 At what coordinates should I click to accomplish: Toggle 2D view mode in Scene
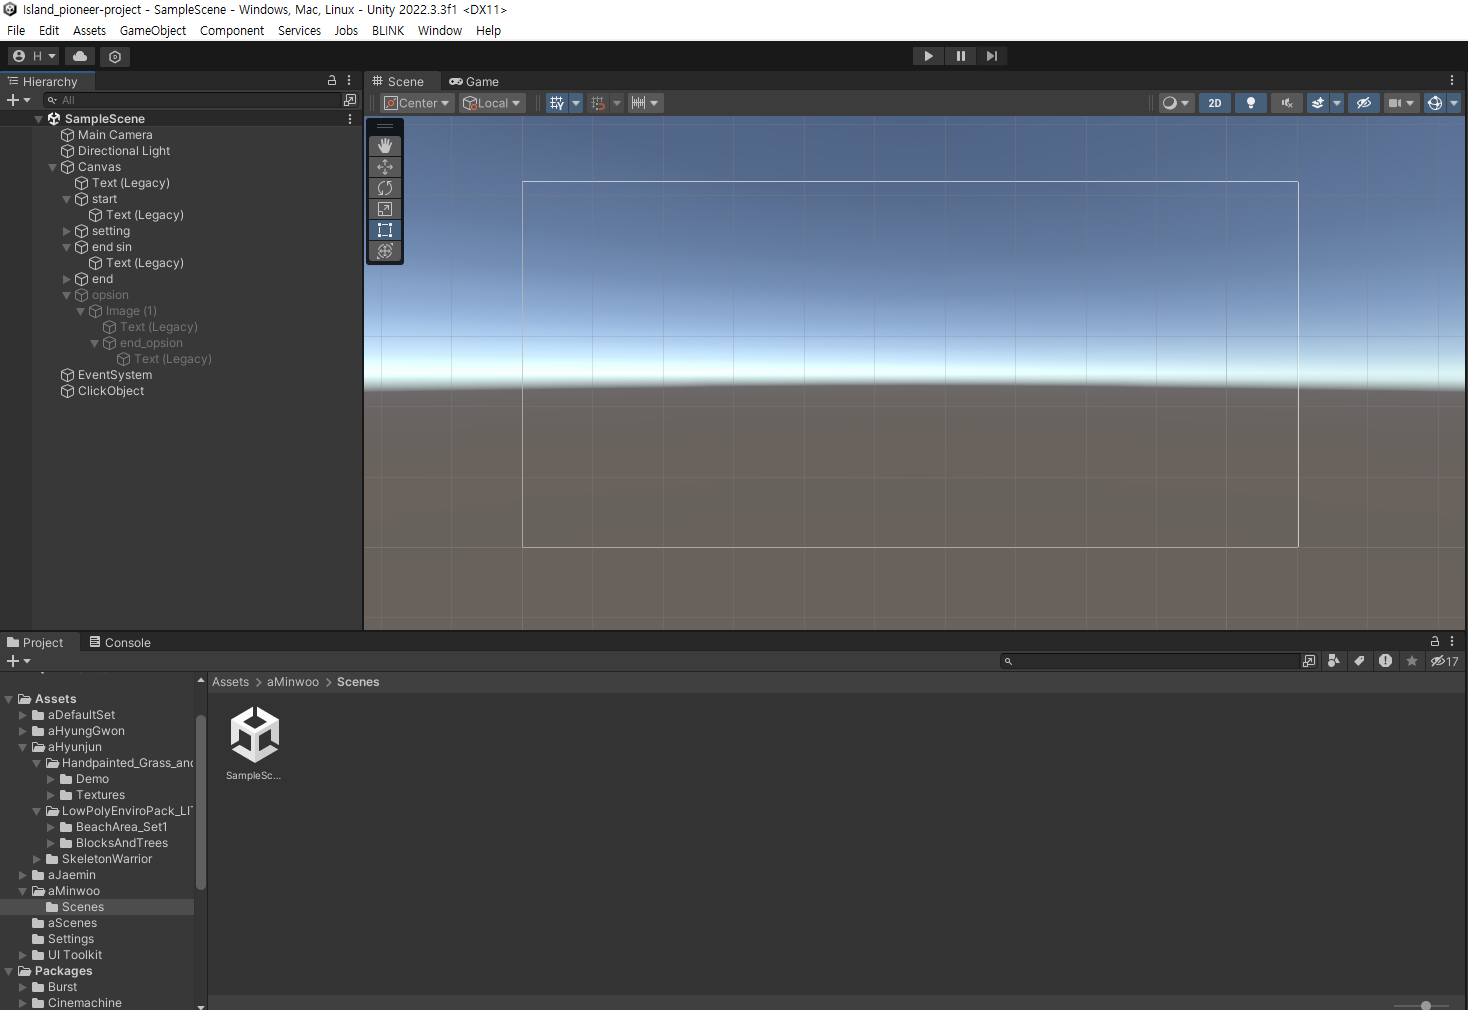[1214, 103]
